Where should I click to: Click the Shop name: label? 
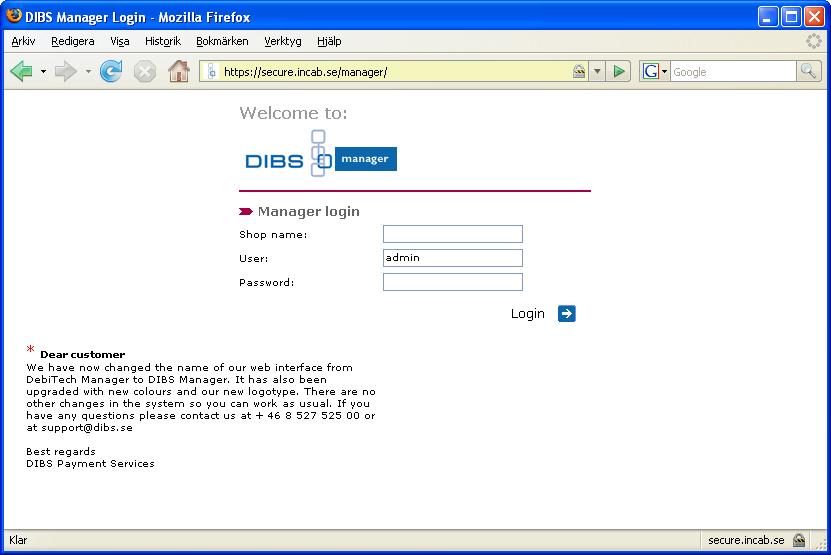click(273, 234)
